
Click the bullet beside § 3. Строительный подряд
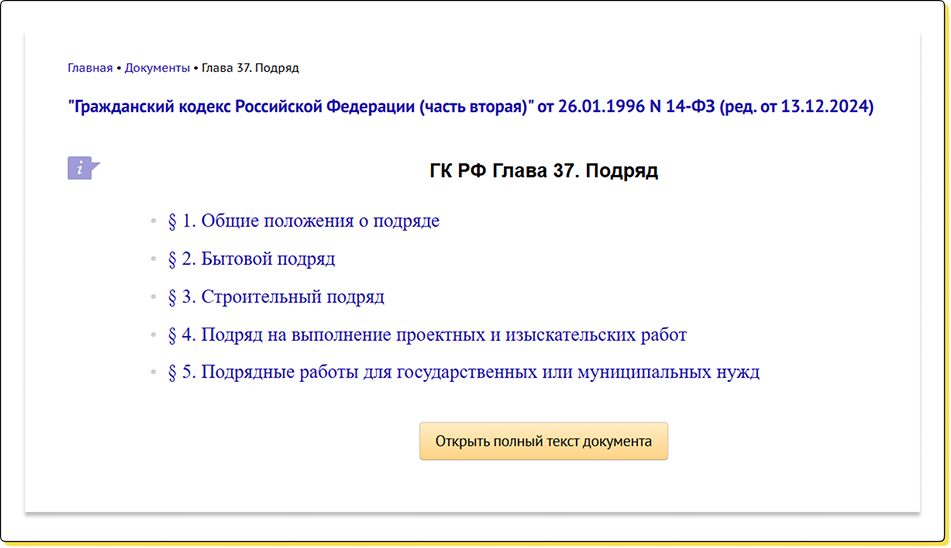click(x=153, y=298)
